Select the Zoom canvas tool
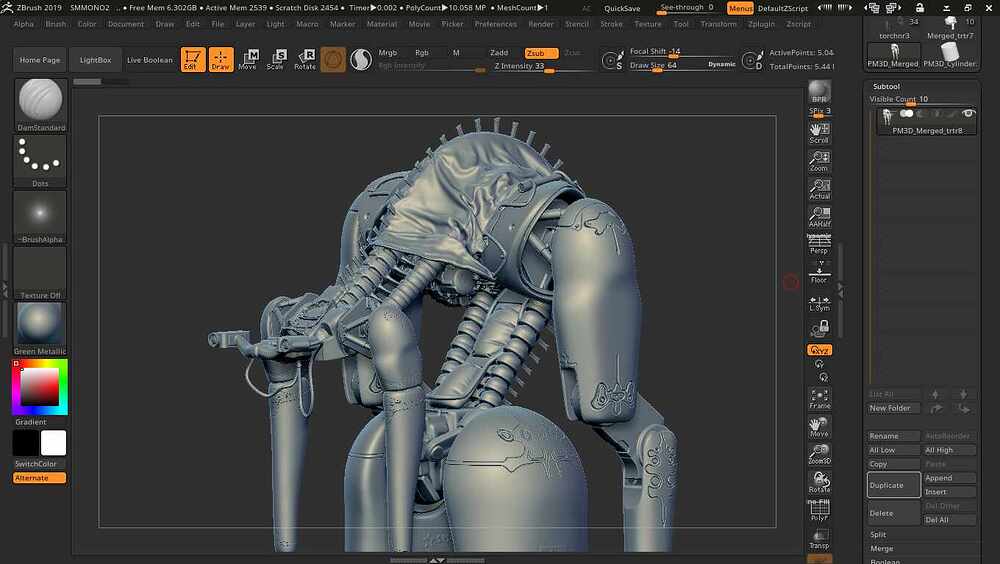The height and width of the screenshot is (564, 1000). tap(820, 161)
